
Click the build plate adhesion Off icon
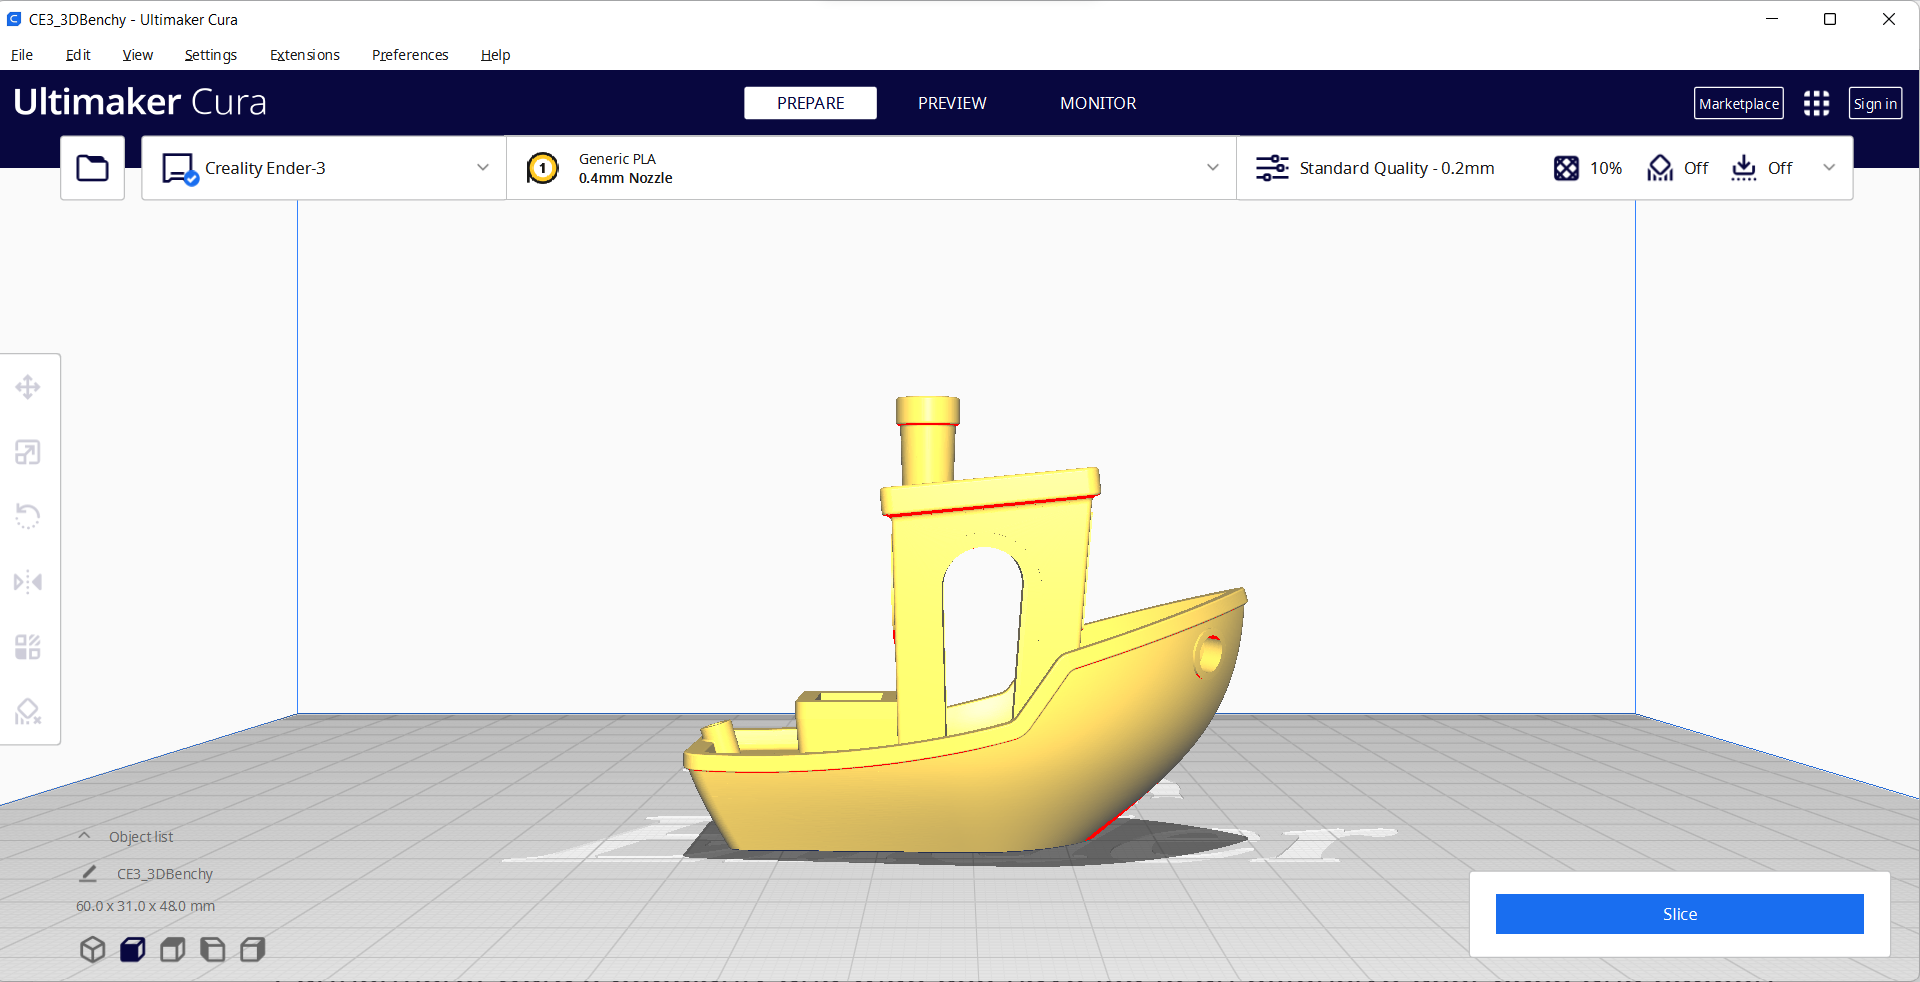(x=1744, y=168)
